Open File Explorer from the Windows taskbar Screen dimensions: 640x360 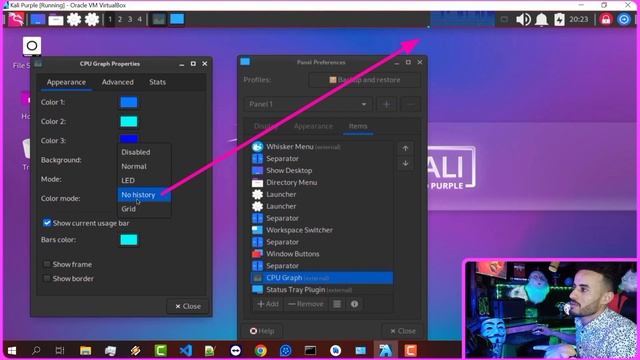[x=85, y=351]
